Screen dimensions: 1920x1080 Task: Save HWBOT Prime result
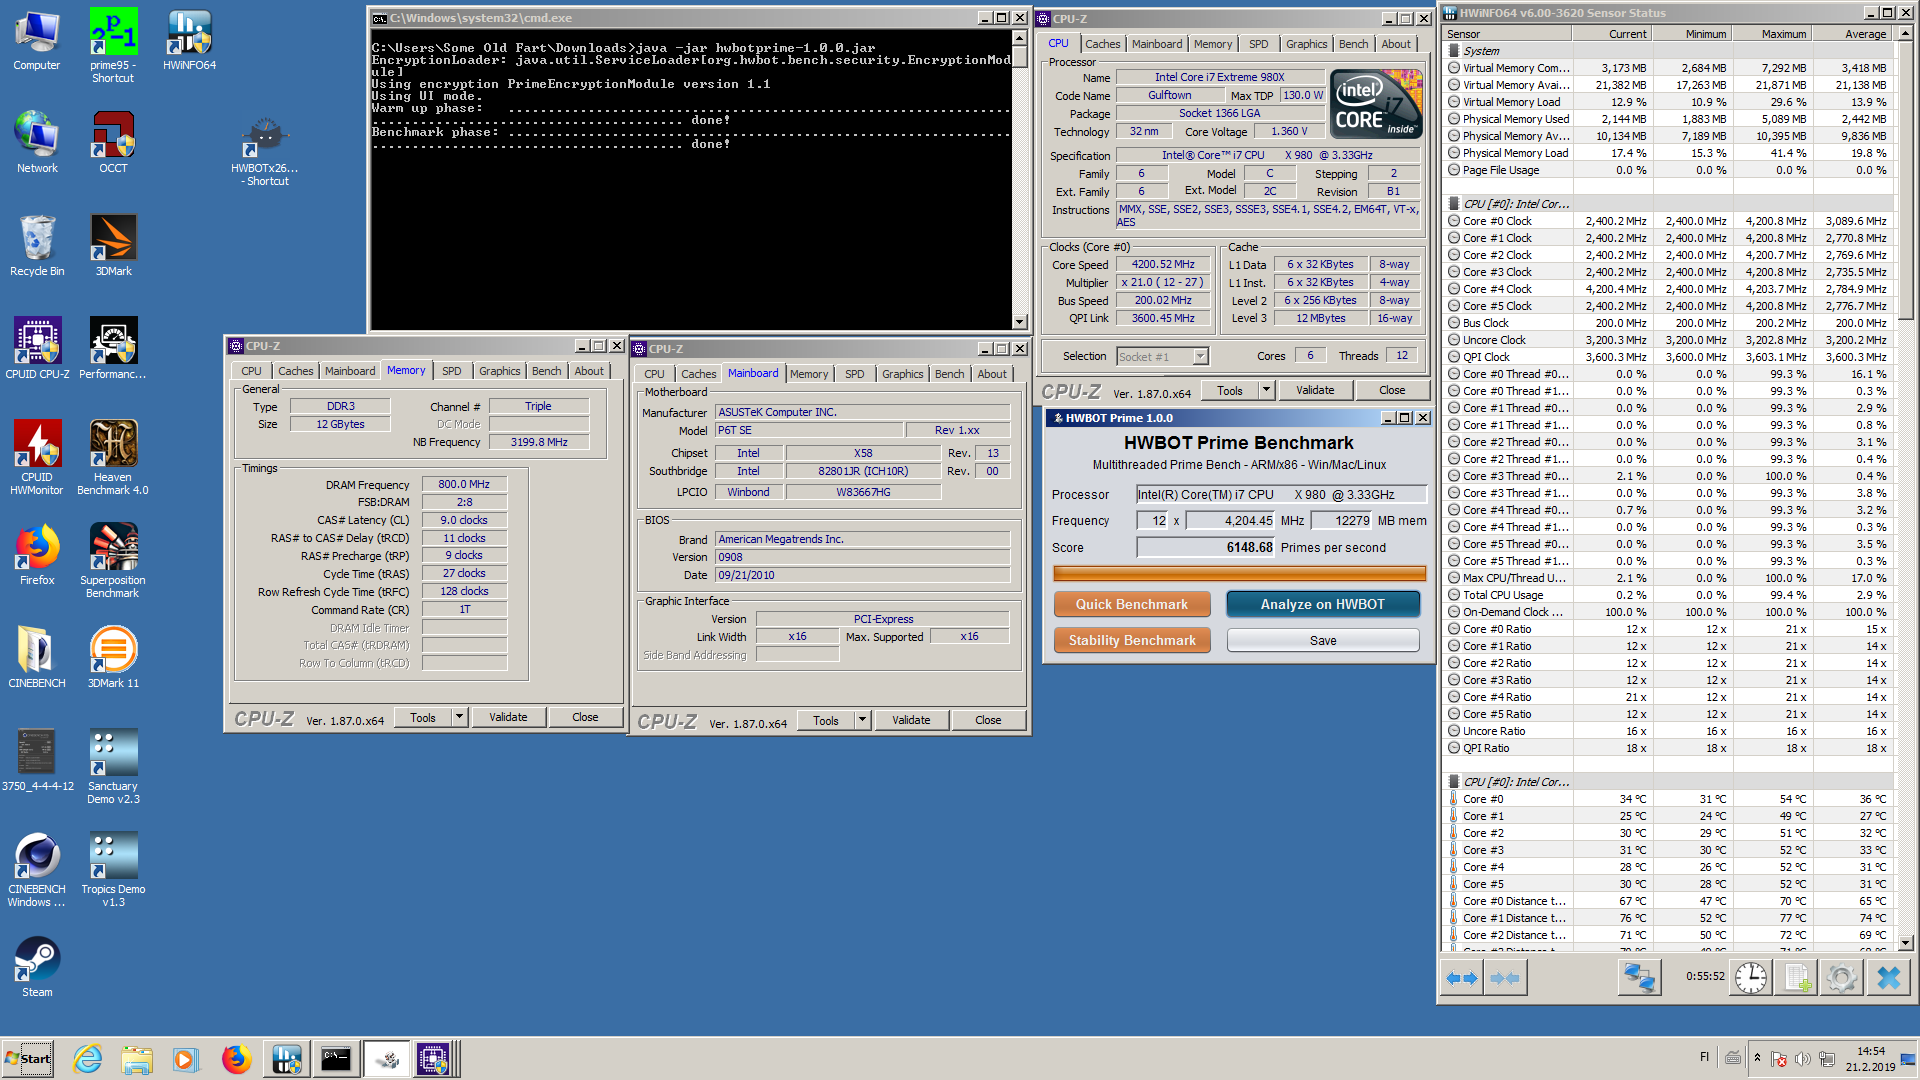(1322, 640)
